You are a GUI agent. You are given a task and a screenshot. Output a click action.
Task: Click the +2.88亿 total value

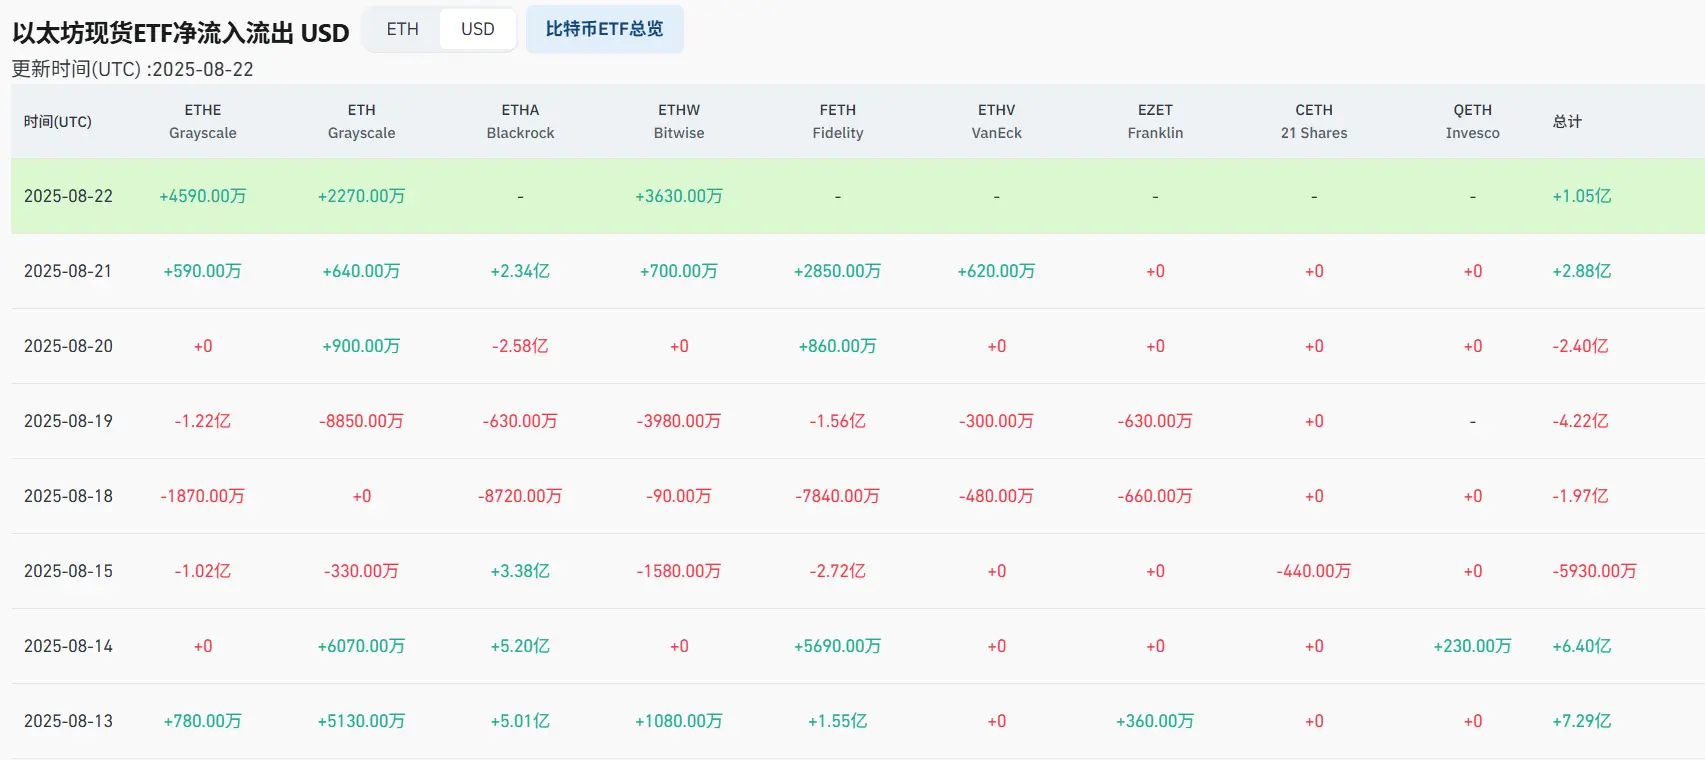[x=1582, y=271]
